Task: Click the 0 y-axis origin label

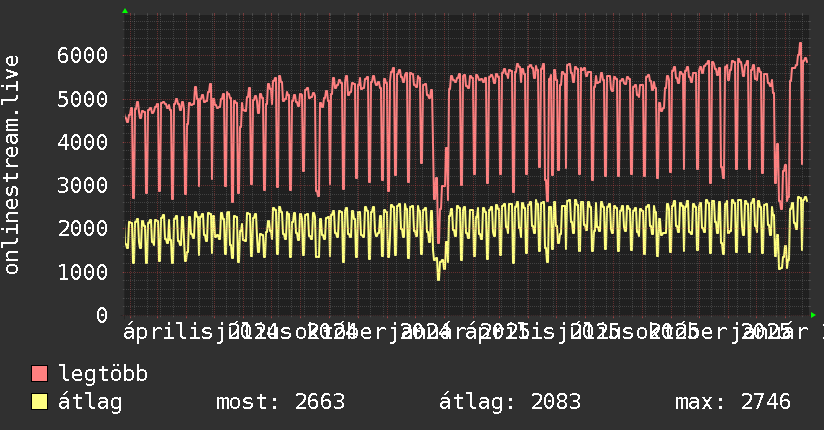Action: click(x=100, y=315)
